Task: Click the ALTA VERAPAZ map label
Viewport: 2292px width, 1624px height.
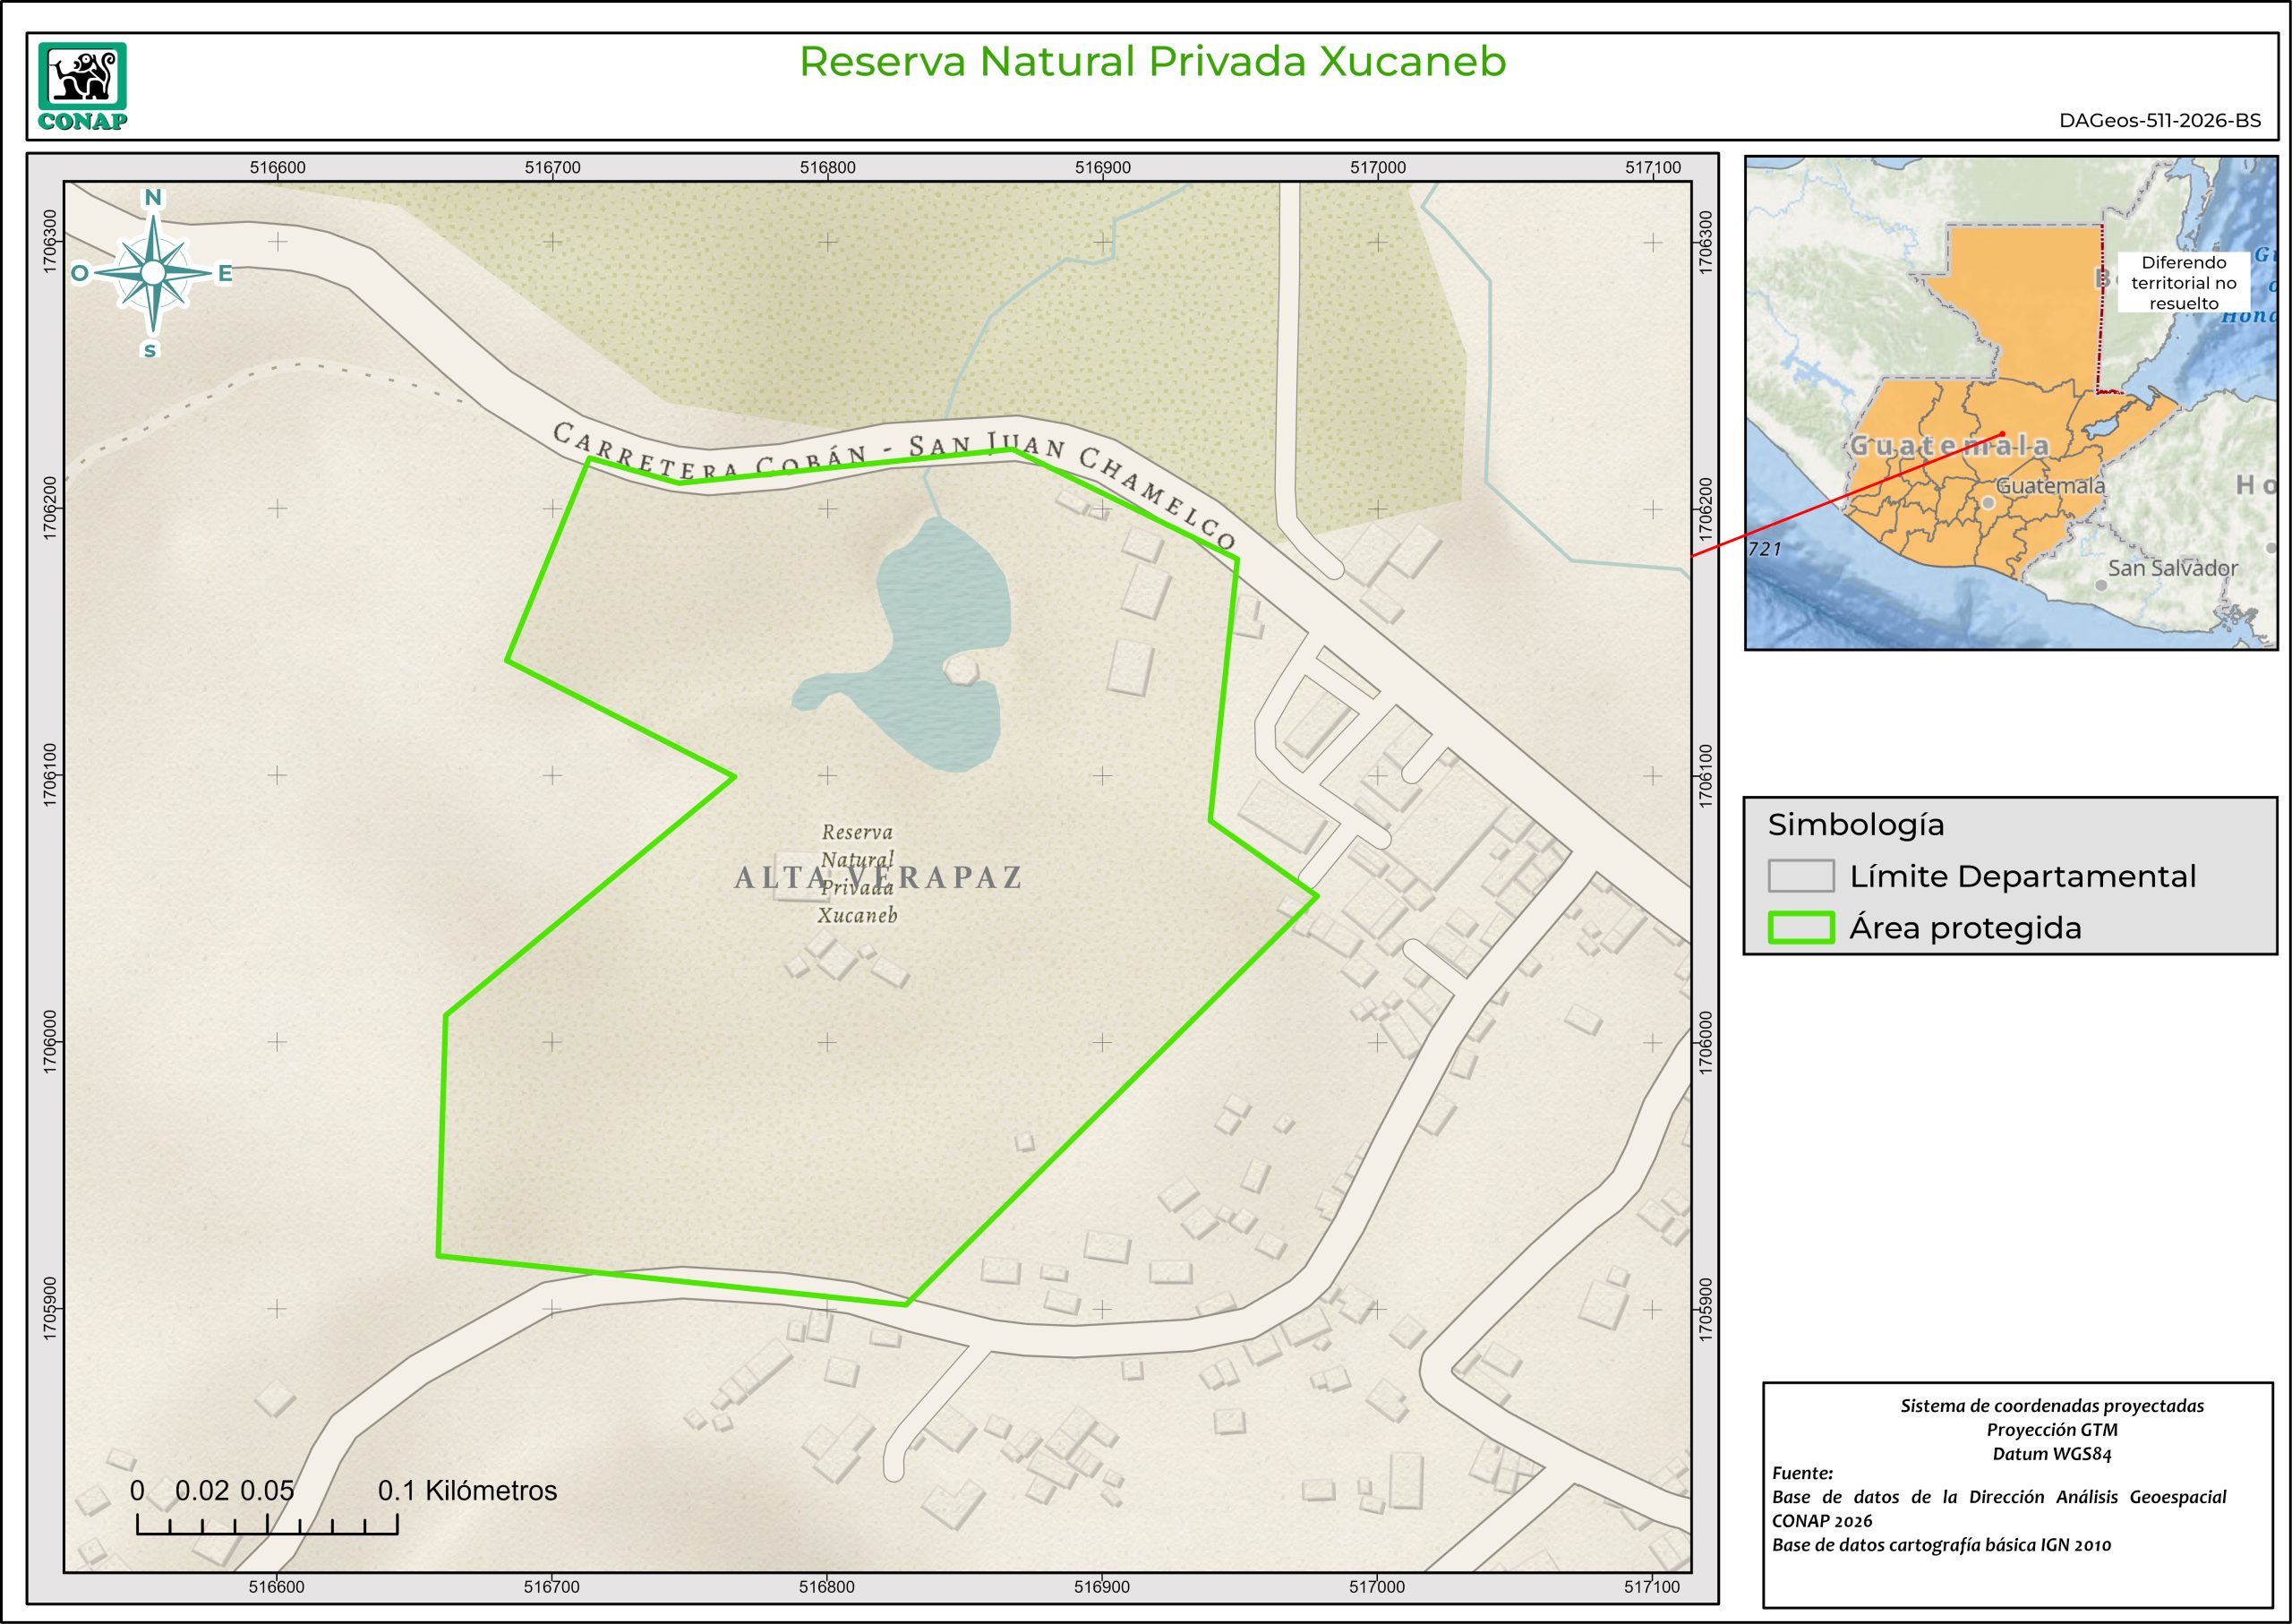Action: tap(878, 878)
